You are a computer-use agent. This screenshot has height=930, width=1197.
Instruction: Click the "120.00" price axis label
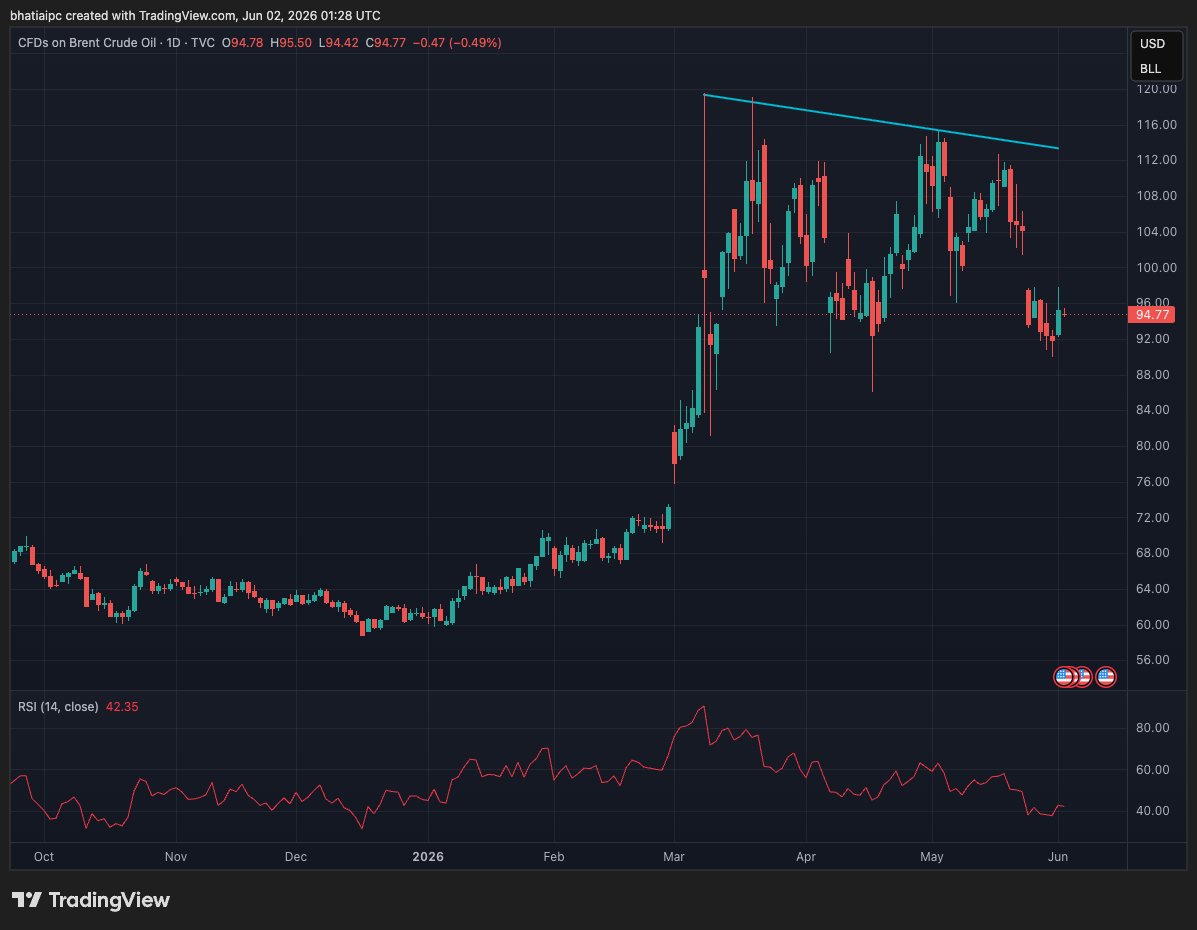coord(1156,89)
